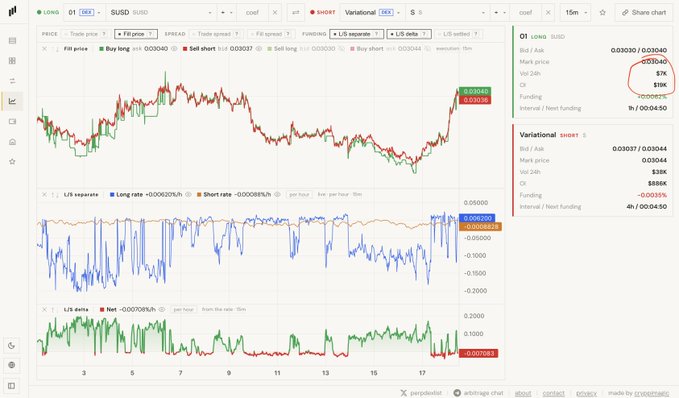Enable the L/S settled funding panel

coord(459,34)
